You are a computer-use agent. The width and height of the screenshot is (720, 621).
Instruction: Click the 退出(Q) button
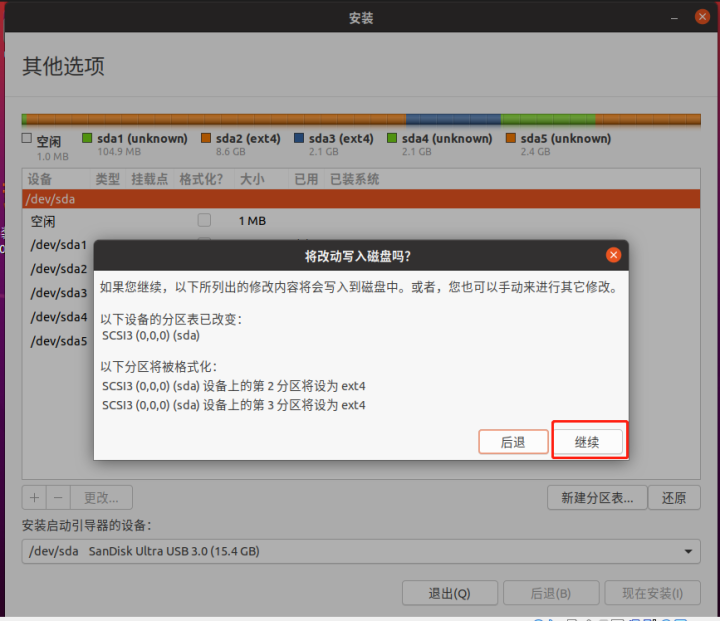coord(450,593)
